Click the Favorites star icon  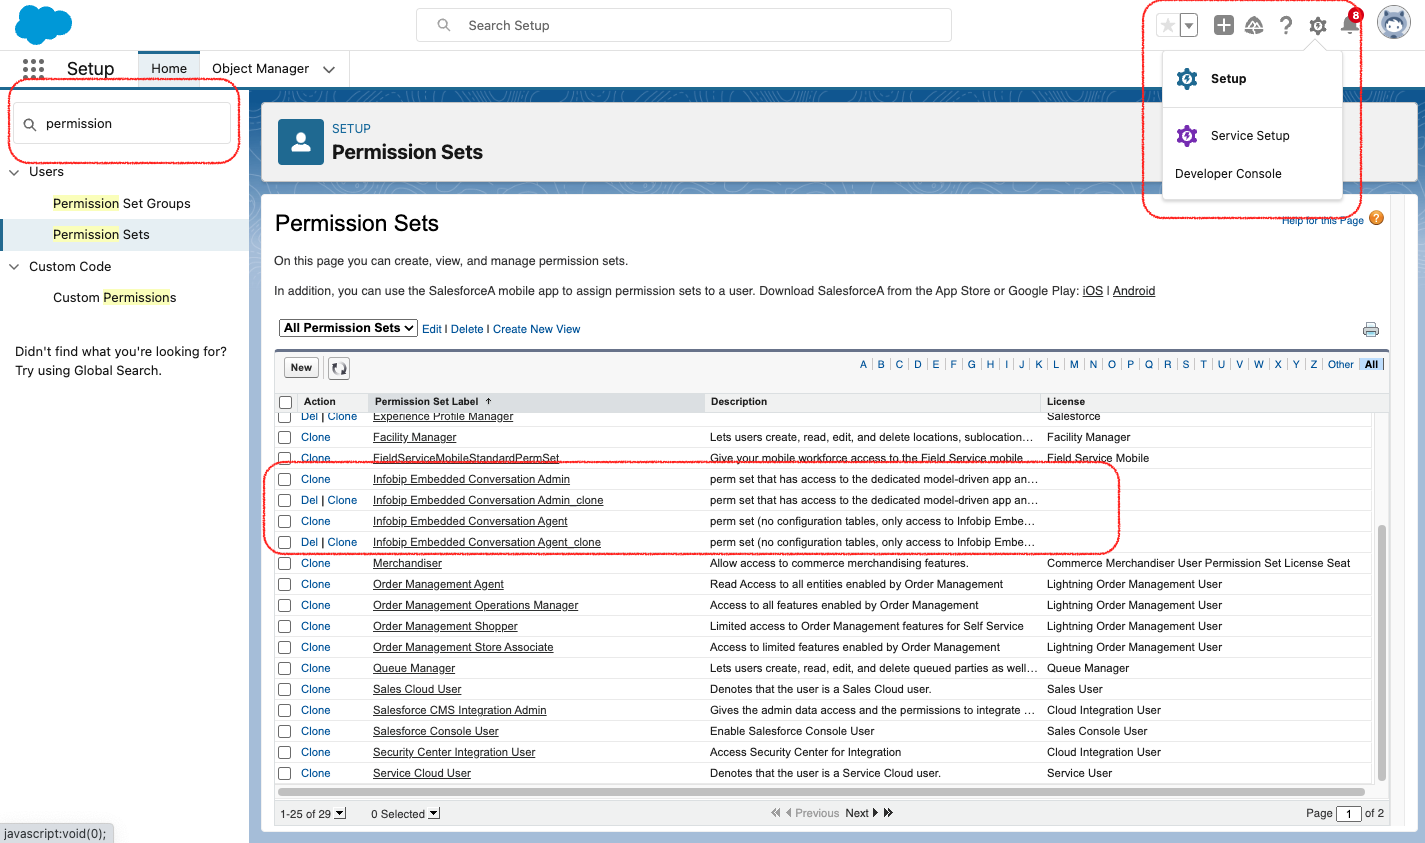pyautogui.click(x=1167, y=25)
